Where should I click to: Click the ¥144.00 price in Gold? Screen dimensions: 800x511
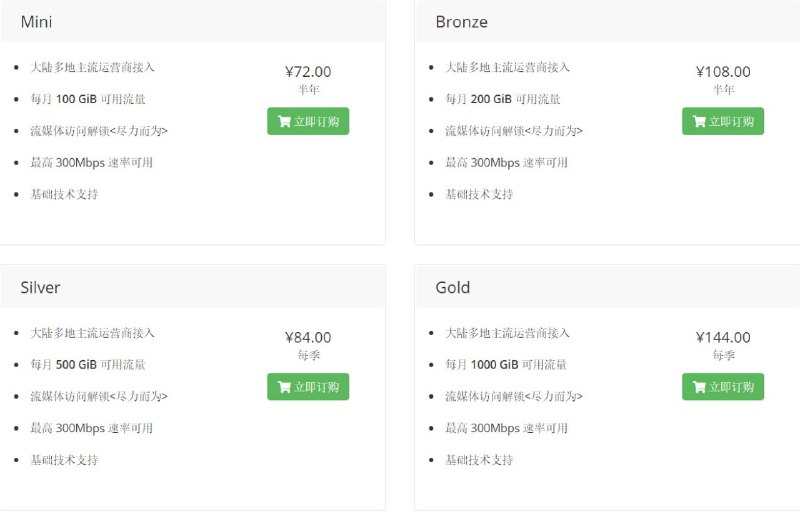[x=723, y=337]
